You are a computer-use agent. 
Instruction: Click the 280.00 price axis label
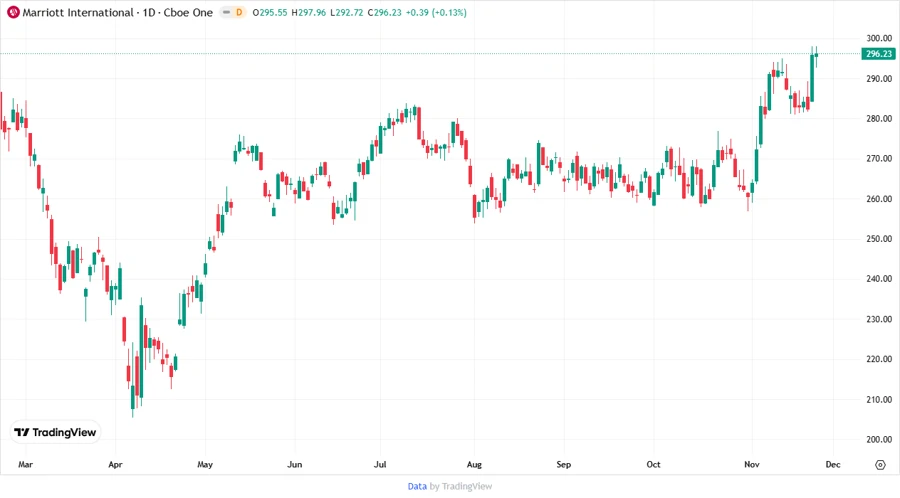[x=879, y=119]
